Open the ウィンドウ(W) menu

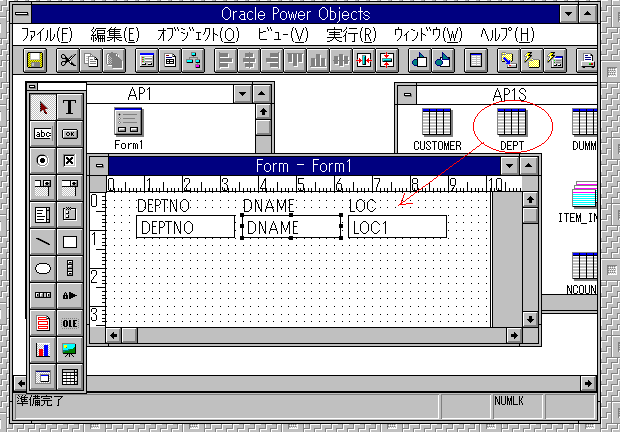(x=428, y=35)
